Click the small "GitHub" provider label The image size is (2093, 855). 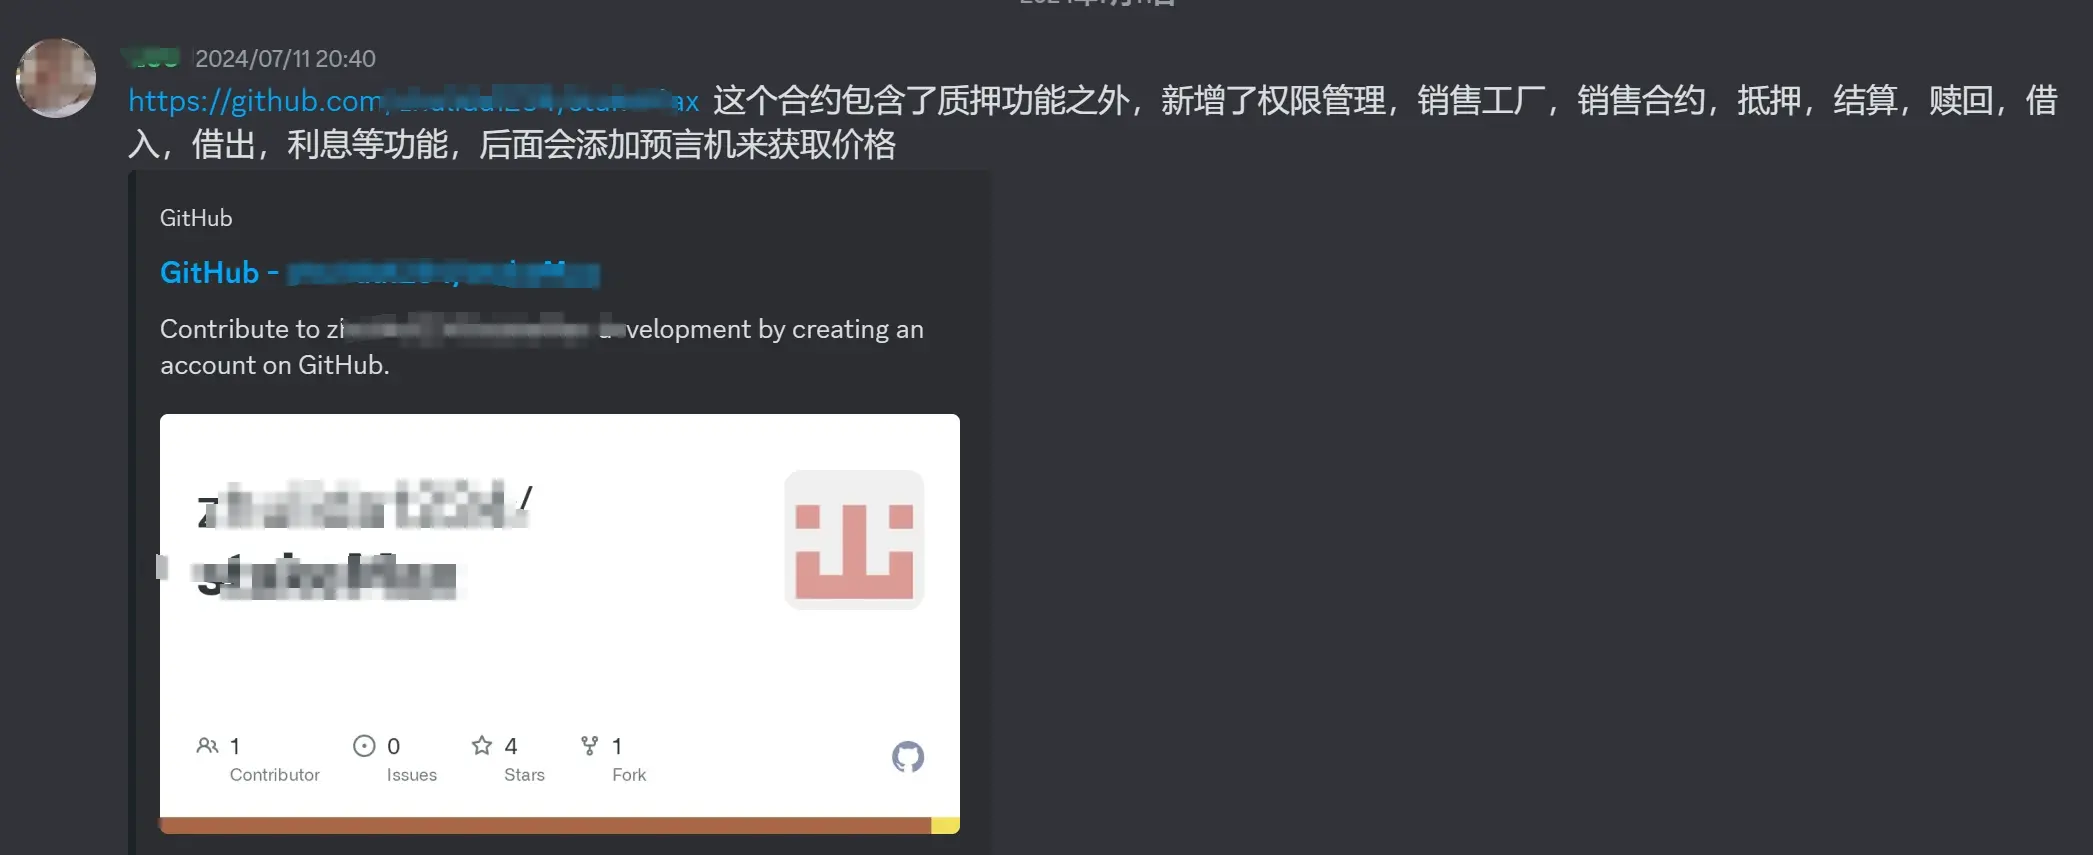pyautogui.click(x=196, y=218)
